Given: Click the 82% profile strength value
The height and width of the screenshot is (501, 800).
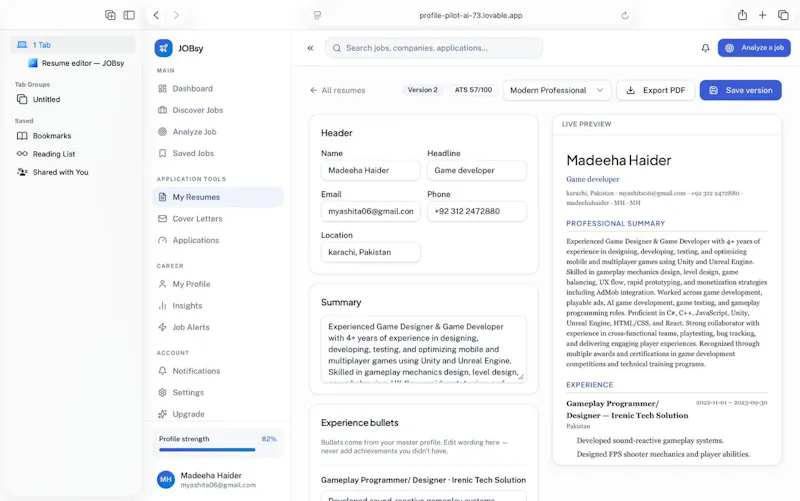Looking at the screenshot, I should (x=269, y=439).
